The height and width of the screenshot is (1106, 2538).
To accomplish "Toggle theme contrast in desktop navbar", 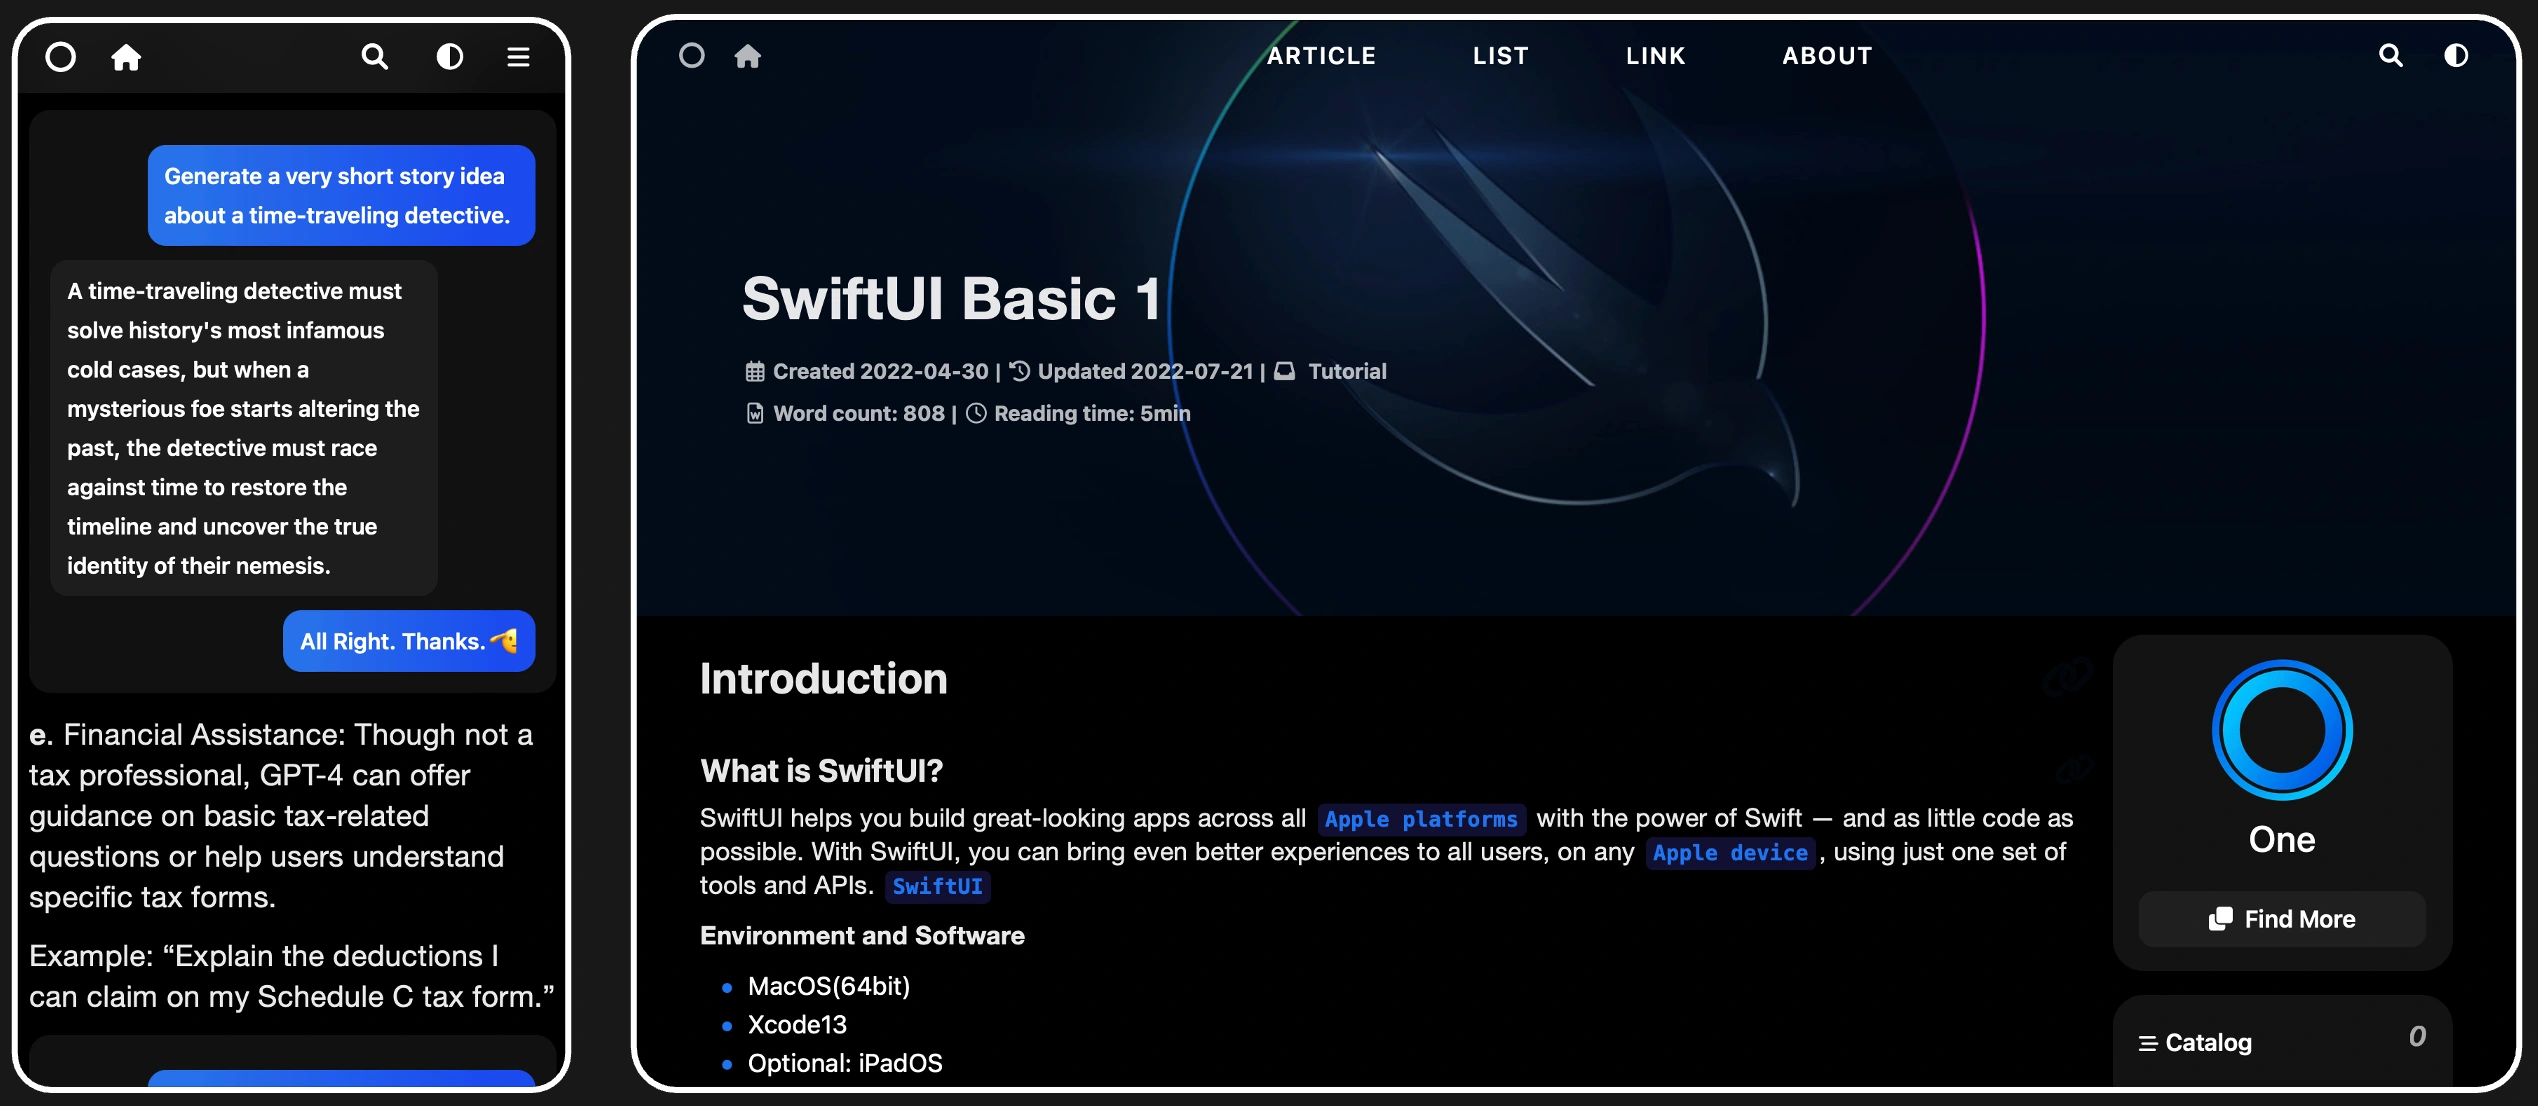I will click(2456, 56).
